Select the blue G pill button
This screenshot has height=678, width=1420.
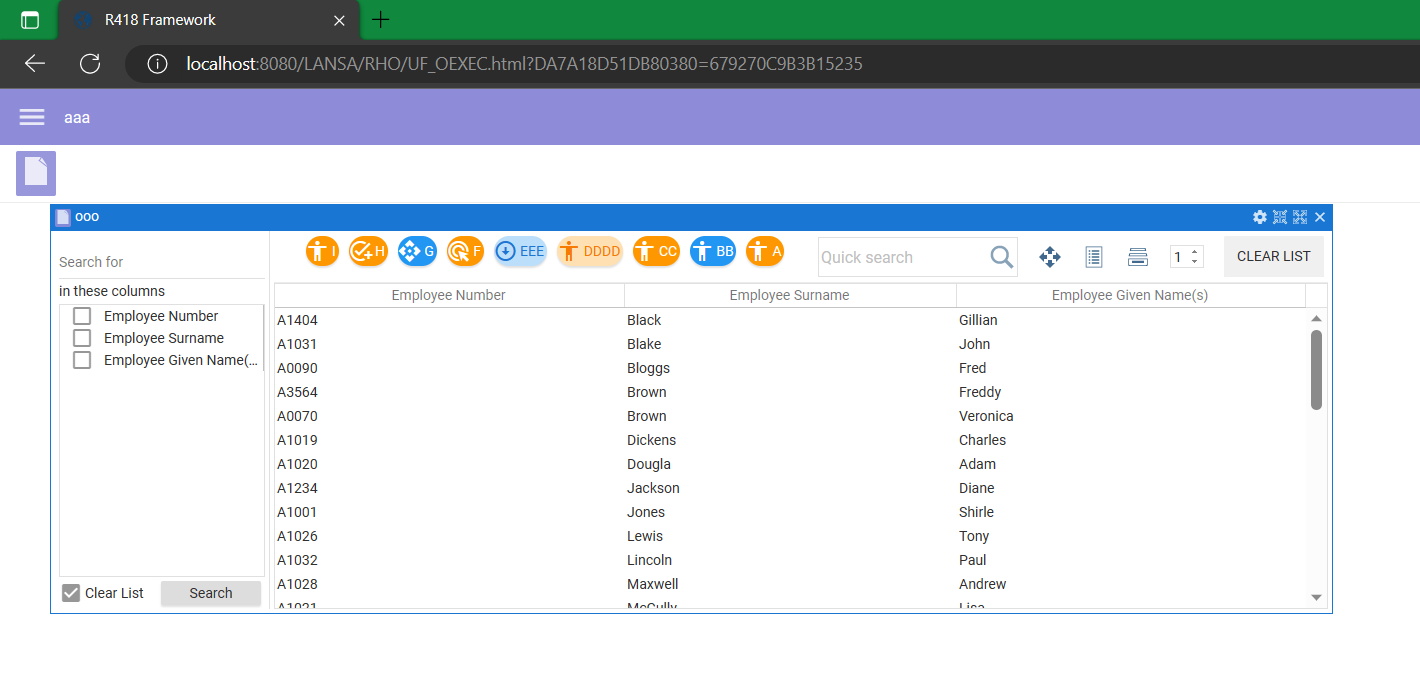[x=417, y=251]
